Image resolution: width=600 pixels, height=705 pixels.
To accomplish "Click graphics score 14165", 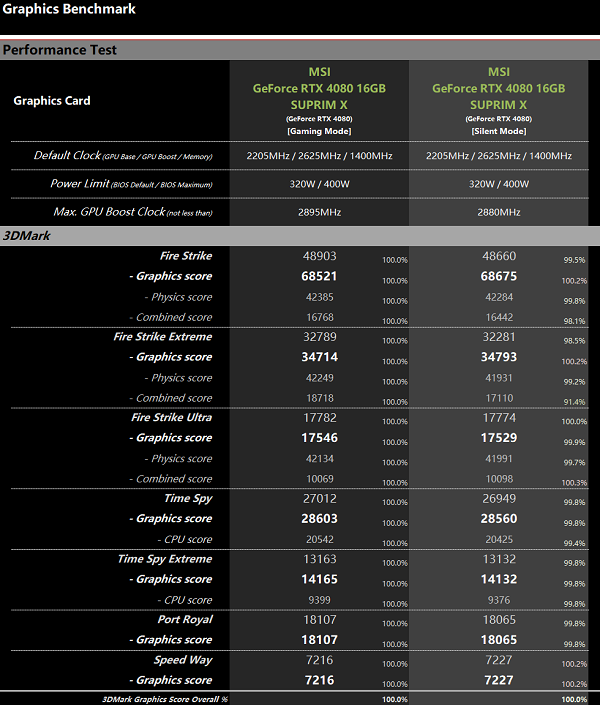I will pos(319,580).
